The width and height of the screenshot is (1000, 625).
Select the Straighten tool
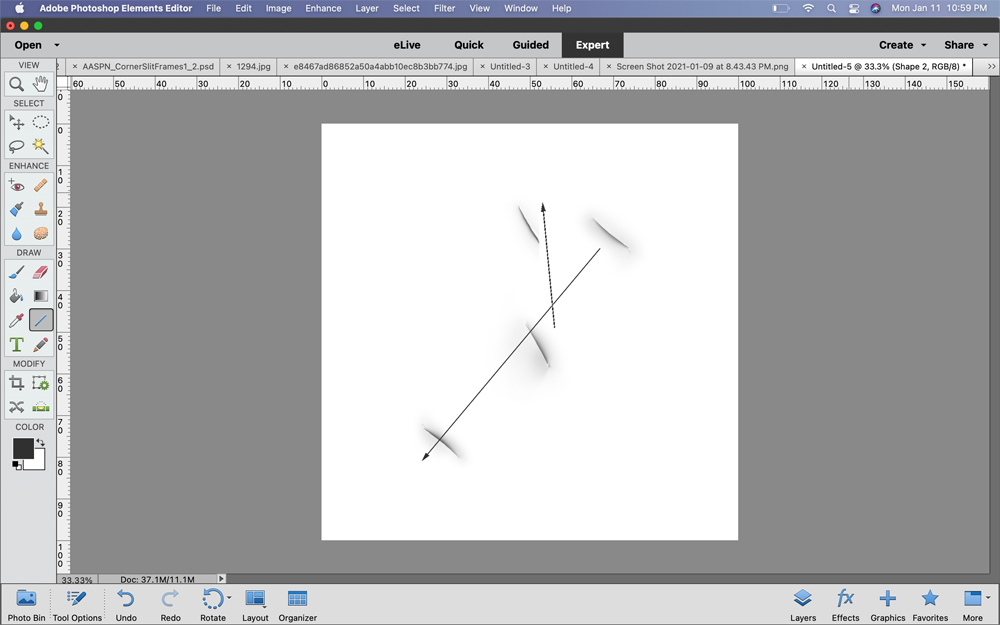click(41, 406)
